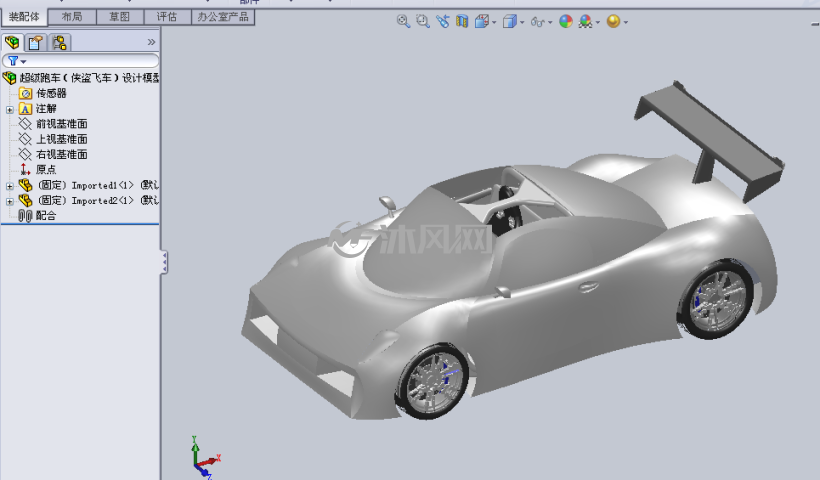Select the 配合 mates folder
This screenshot has width=820, height=480.
pyautogui.click(x=46, y=215)
